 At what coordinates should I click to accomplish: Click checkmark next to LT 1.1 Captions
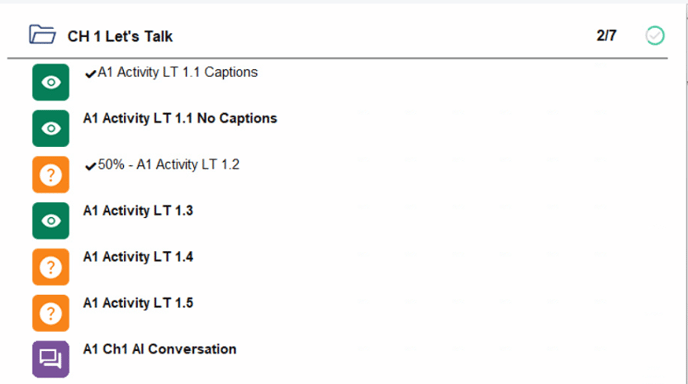click(90, 74)
